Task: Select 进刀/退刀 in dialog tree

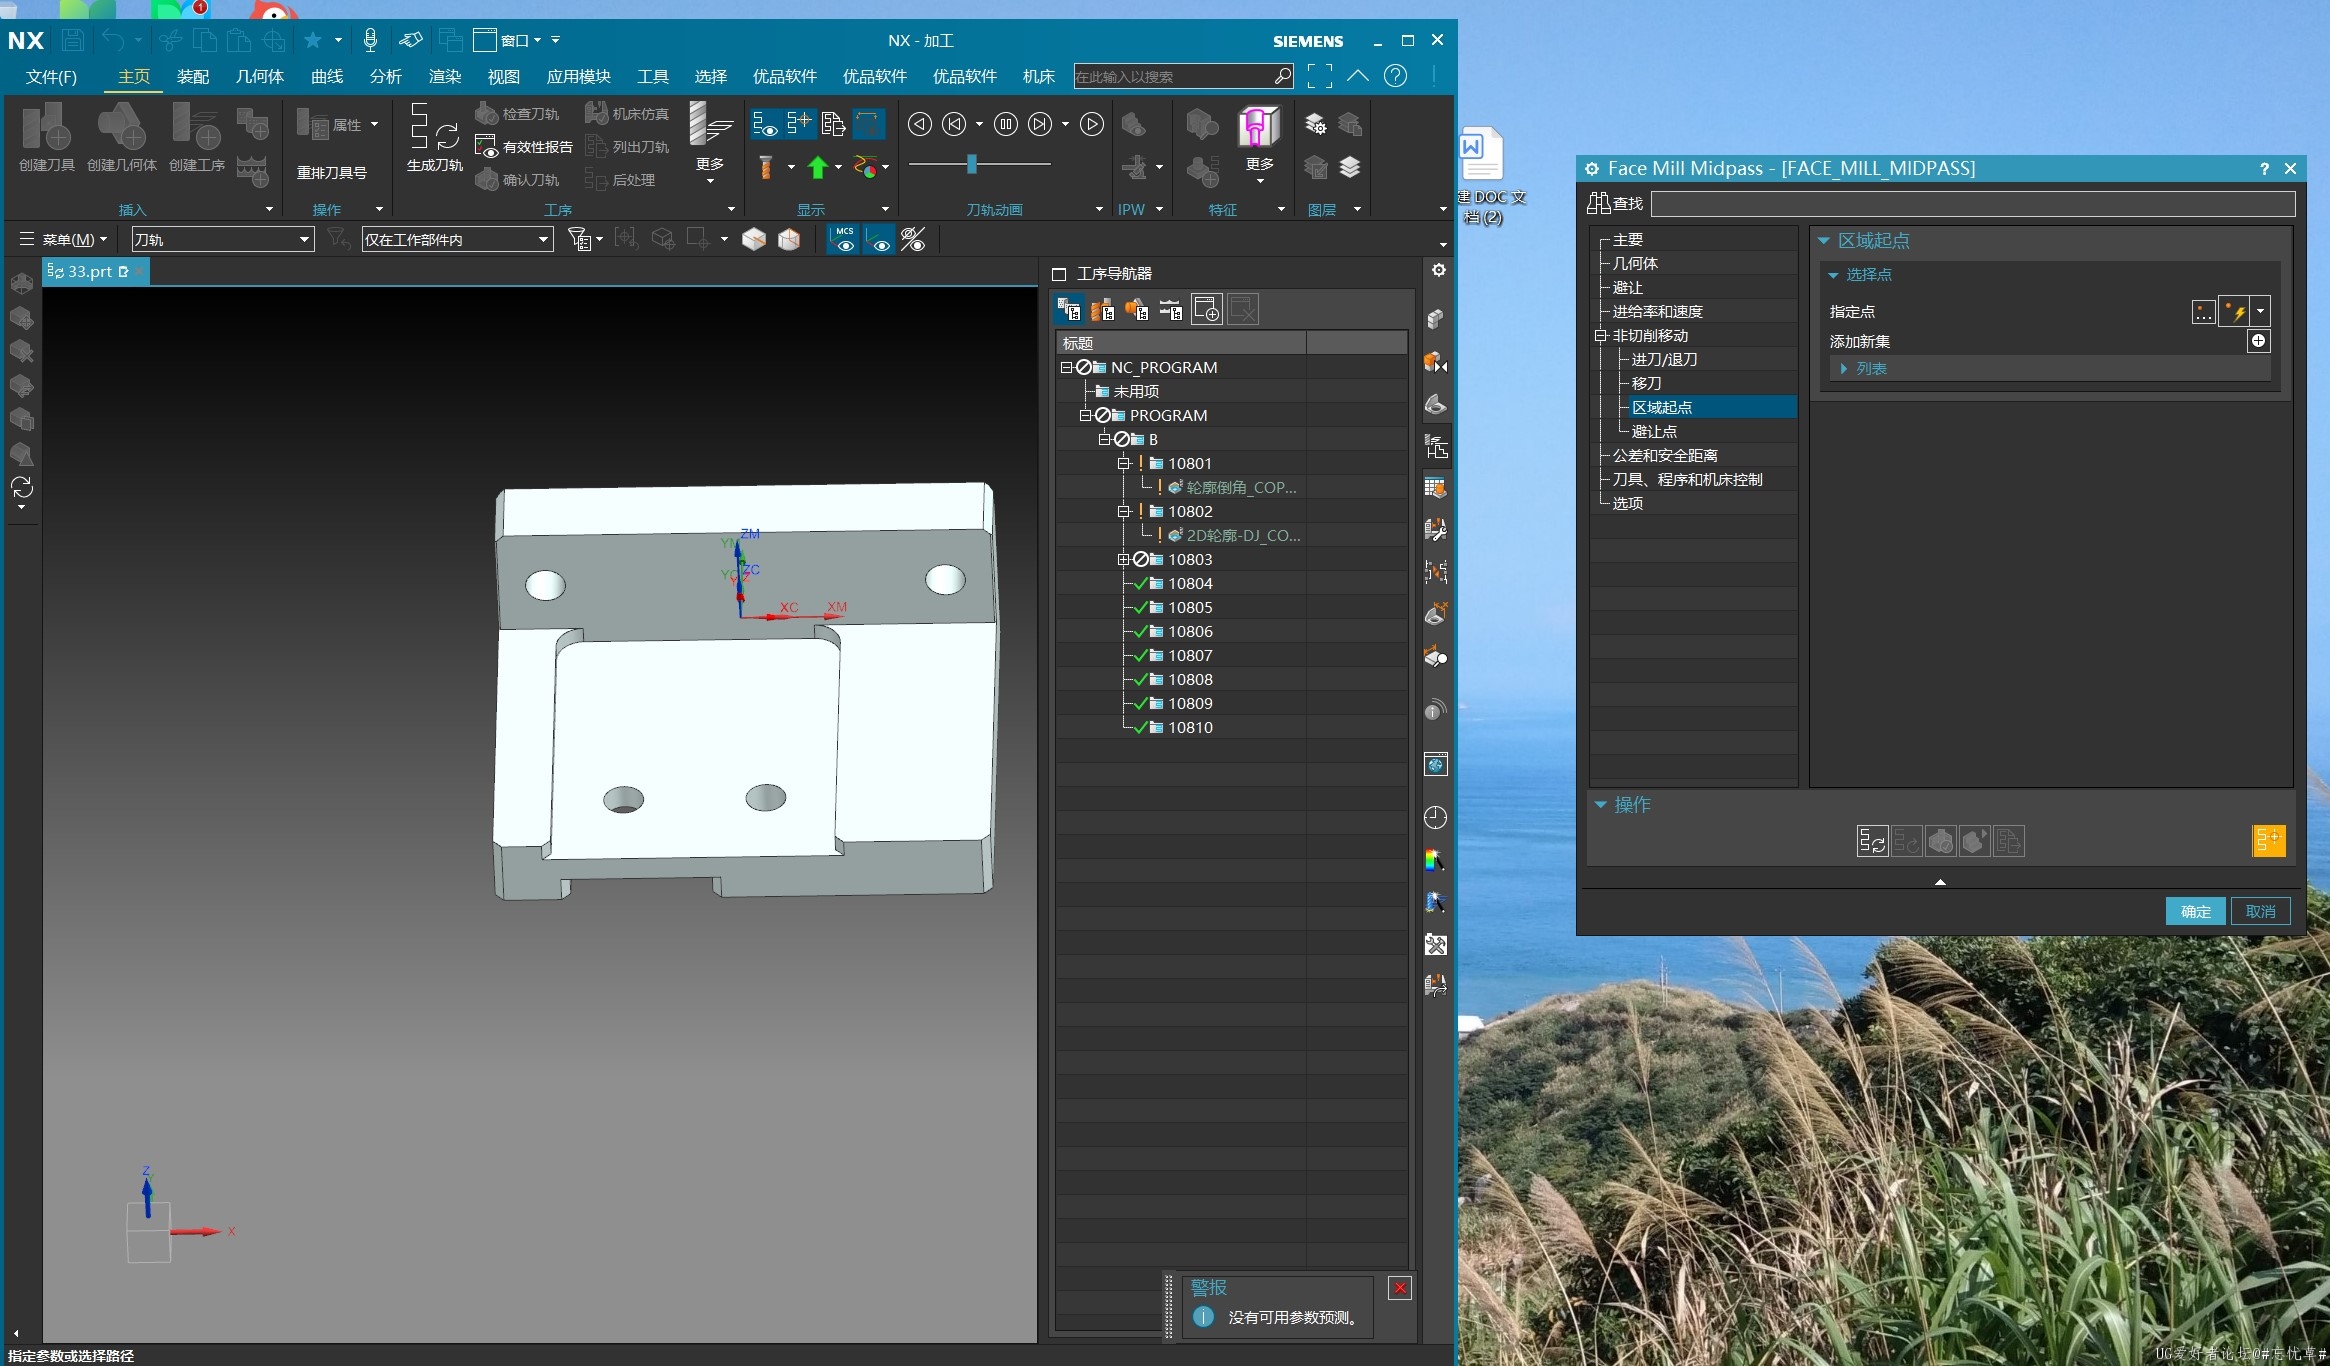Action: (1664, 359)
